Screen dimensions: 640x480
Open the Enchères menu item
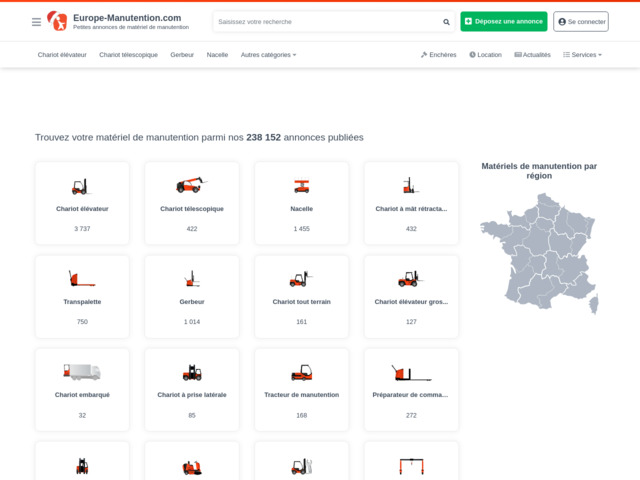click(439, 55)
